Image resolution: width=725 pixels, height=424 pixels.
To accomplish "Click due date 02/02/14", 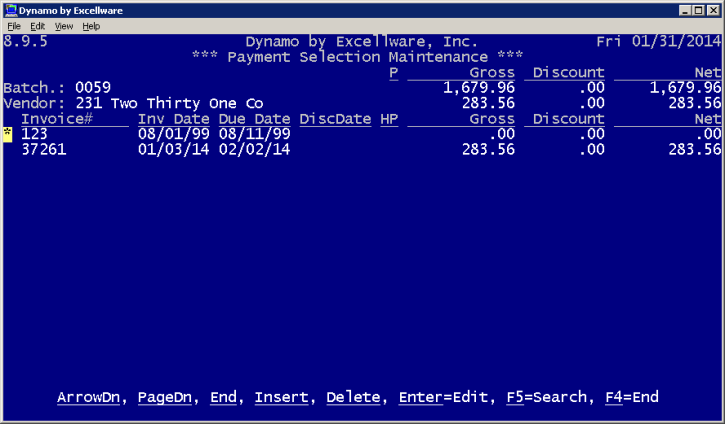I will [x=255, y=149].
